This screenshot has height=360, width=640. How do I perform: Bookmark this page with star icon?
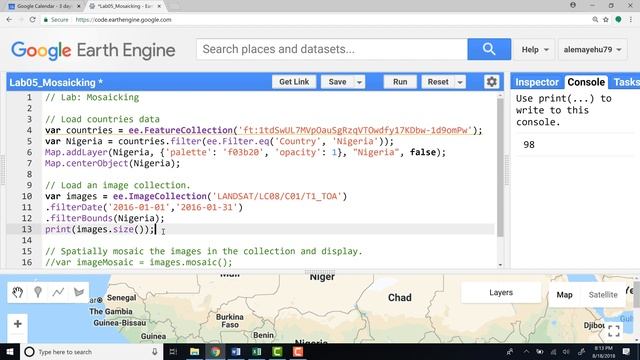point(606,20)
